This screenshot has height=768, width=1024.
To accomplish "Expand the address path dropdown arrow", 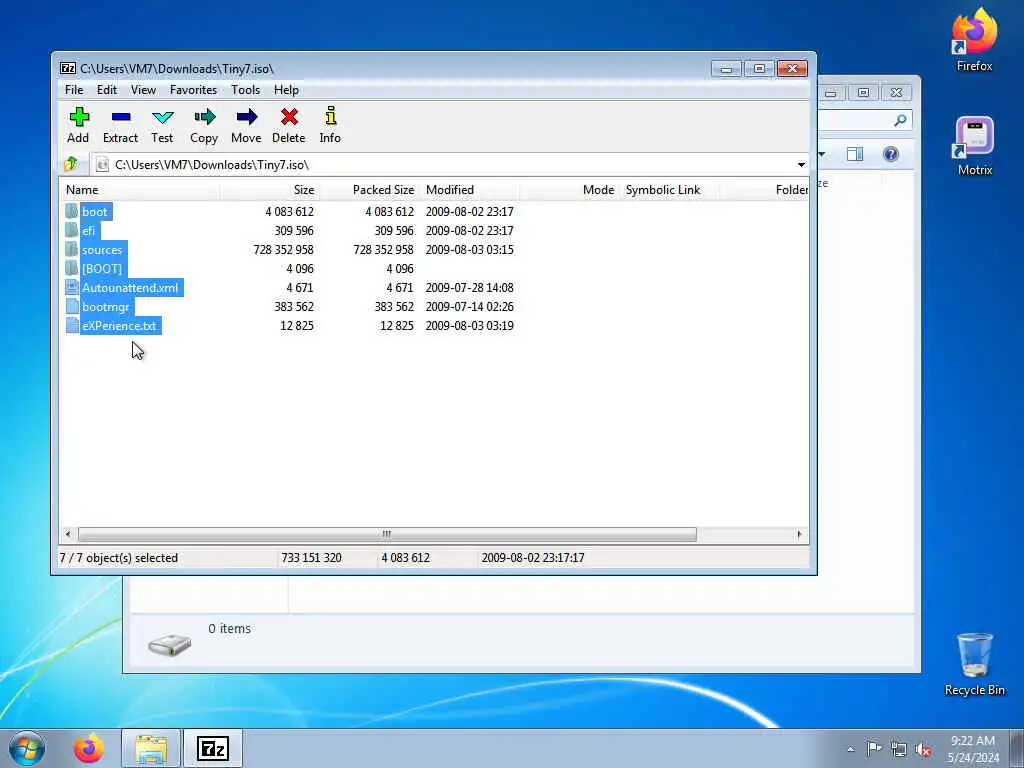I will tap(801, 165).
